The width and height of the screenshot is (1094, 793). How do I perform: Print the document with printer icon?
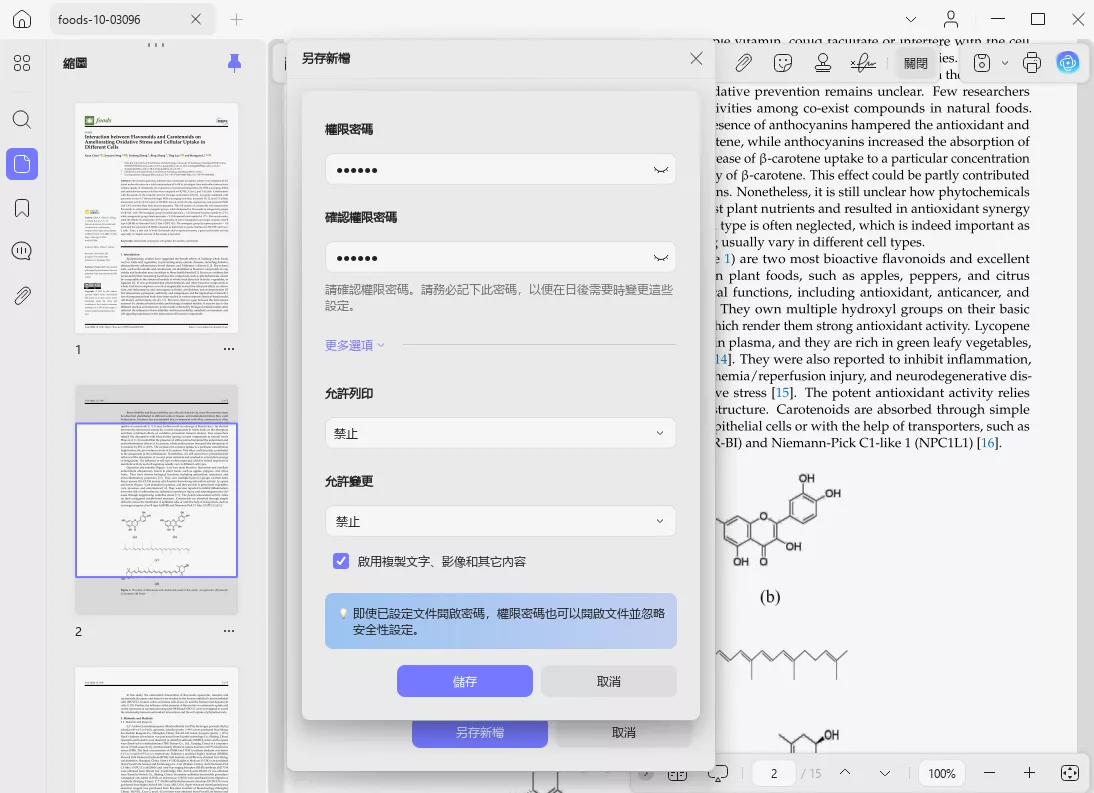[x=1032, y=63]
